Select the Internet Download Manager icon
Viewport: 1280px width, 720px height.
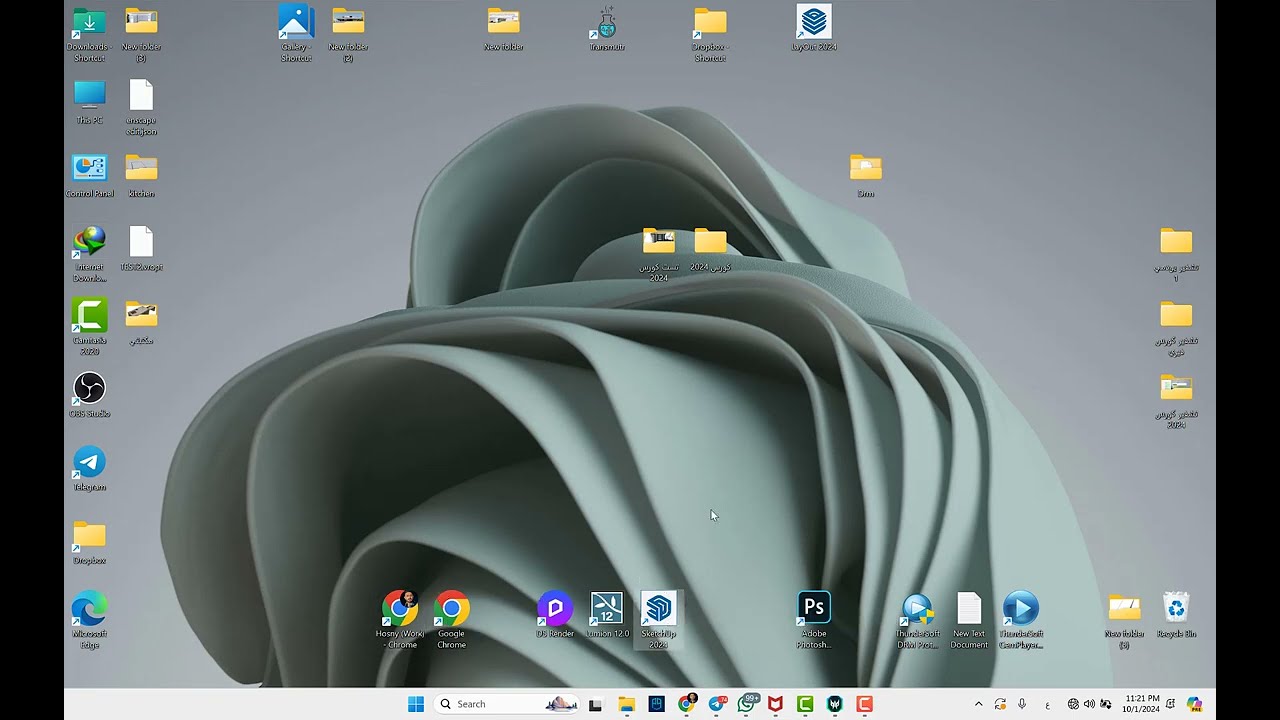(x=89, y=253)
